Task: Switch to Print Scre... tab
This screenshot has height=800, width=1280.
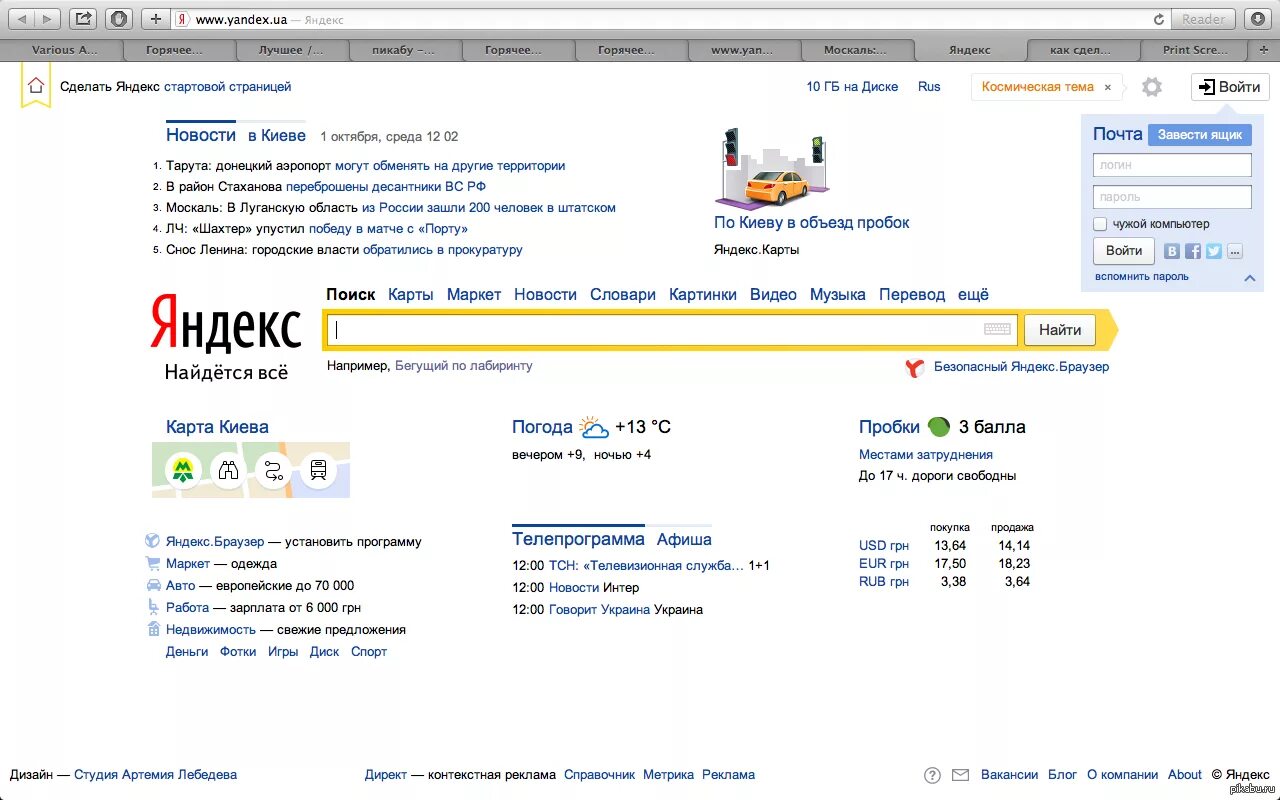Action: click(1196, 50)
